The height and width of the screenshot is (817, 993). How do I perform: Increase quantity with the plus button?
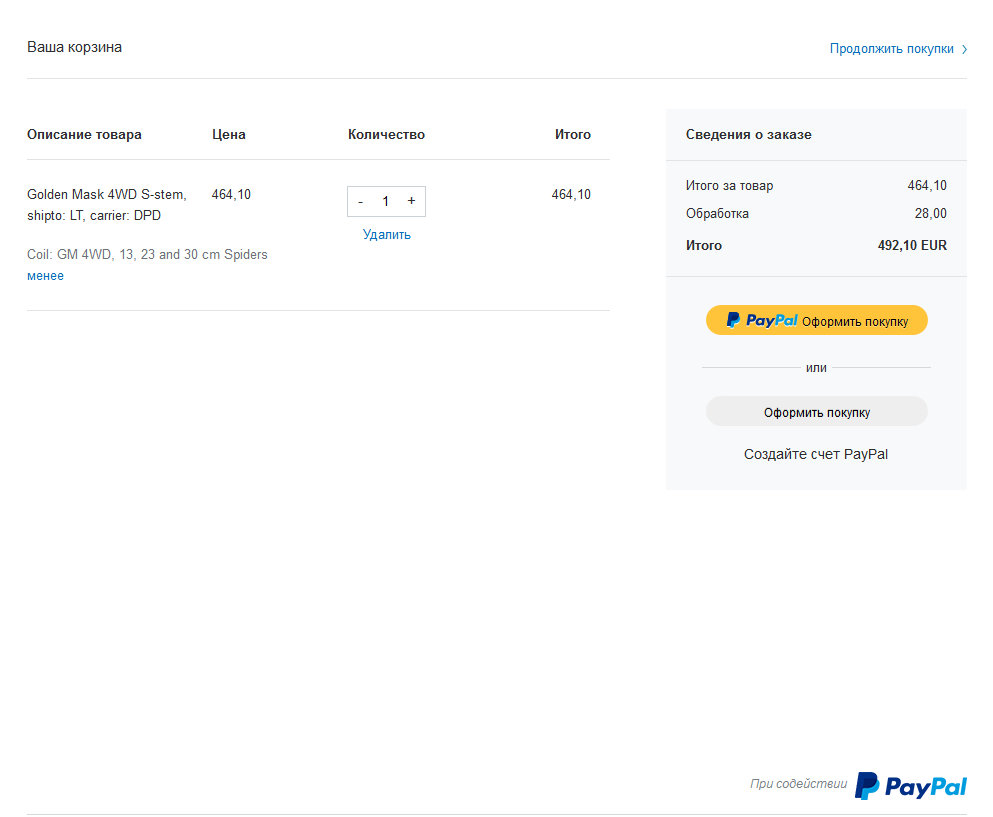[411, 201]
